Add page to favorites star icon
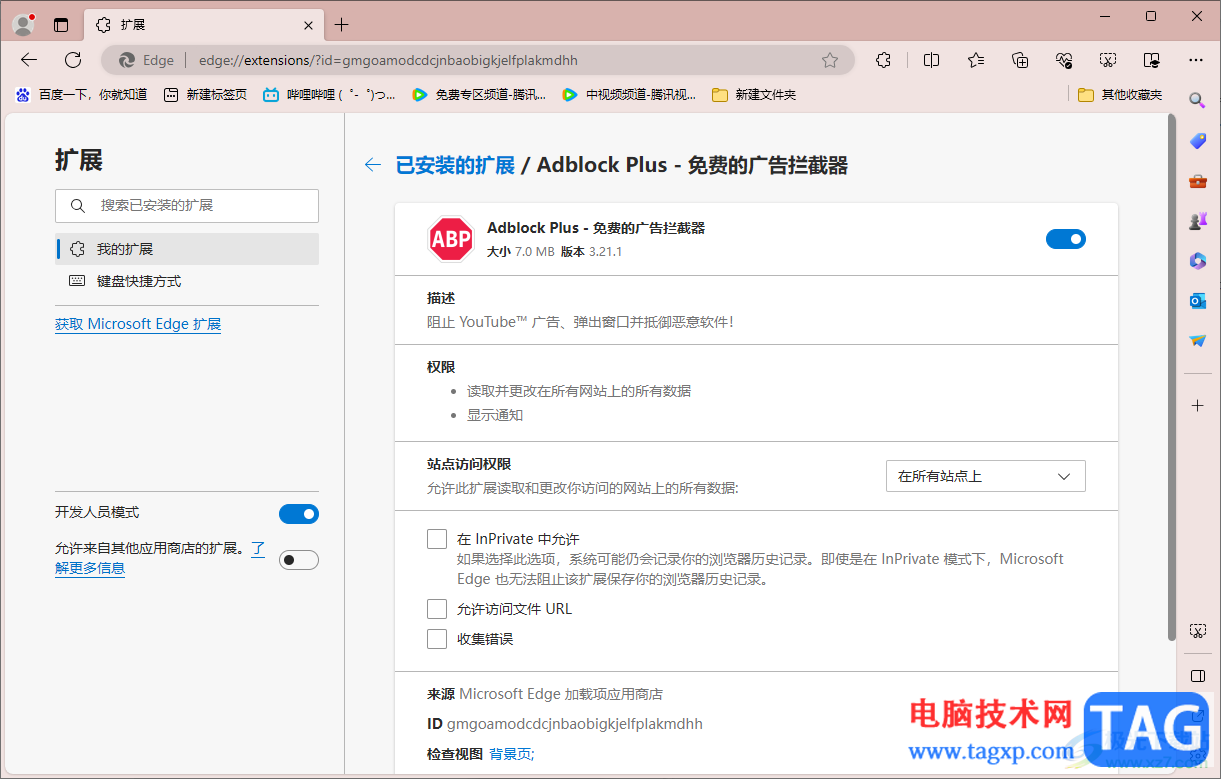 (x=830, y=60)
